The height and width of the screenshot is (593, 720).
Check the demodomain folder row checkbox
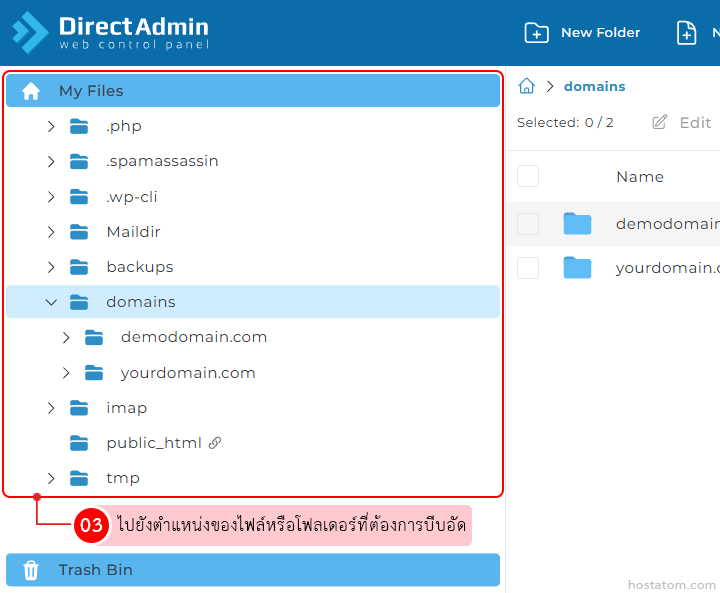(528, 224)
